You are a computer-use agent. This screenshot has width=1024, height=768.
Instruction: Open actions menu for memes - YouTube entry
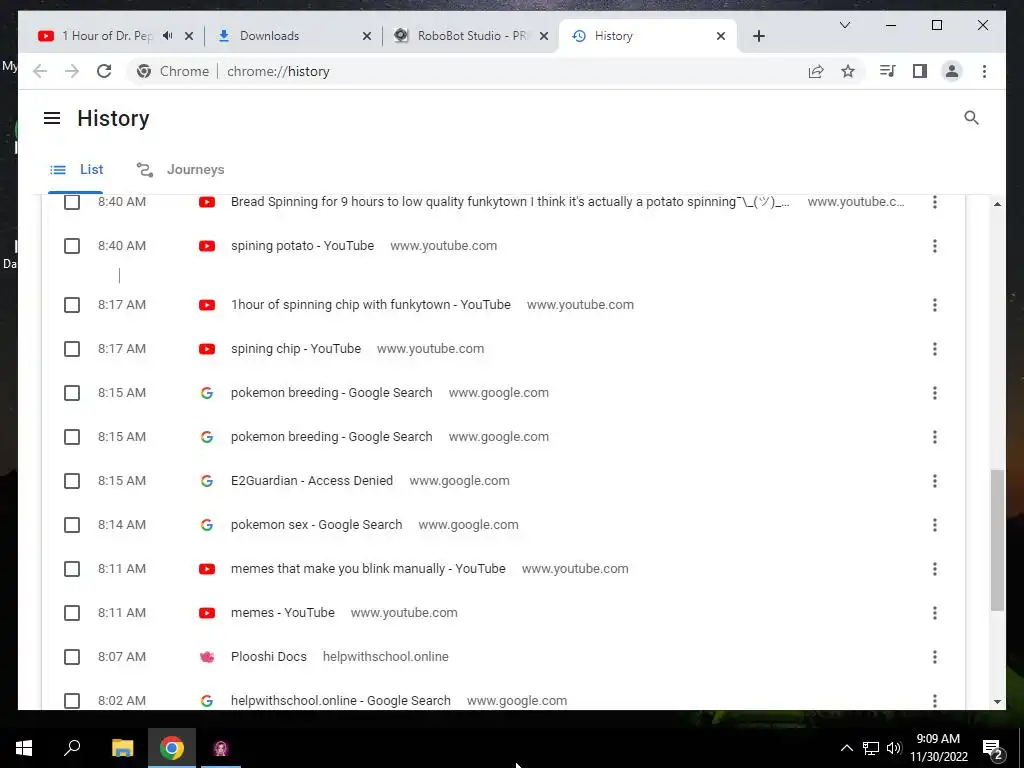(935, 613)
